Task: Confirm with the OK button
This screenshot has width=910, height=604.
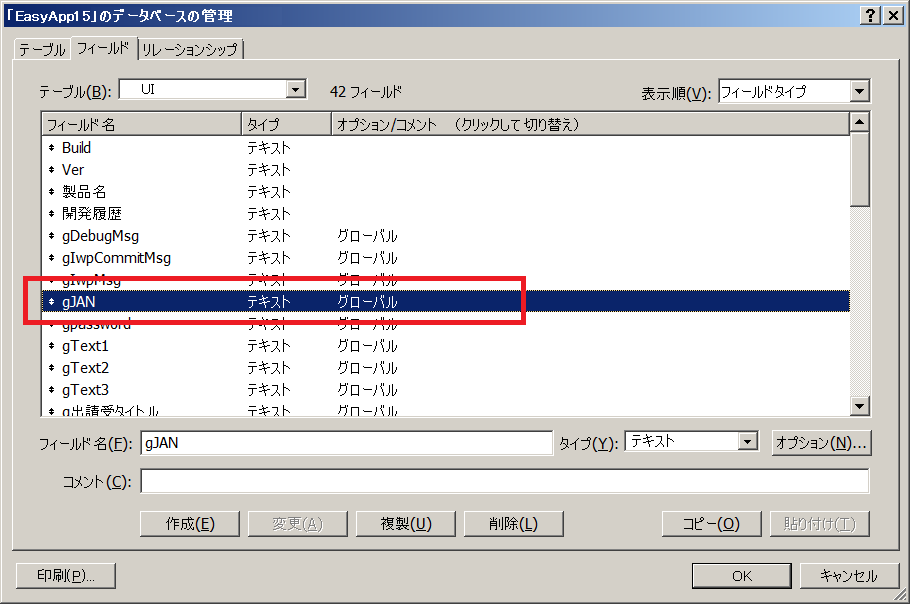Action: coord(742,576)
